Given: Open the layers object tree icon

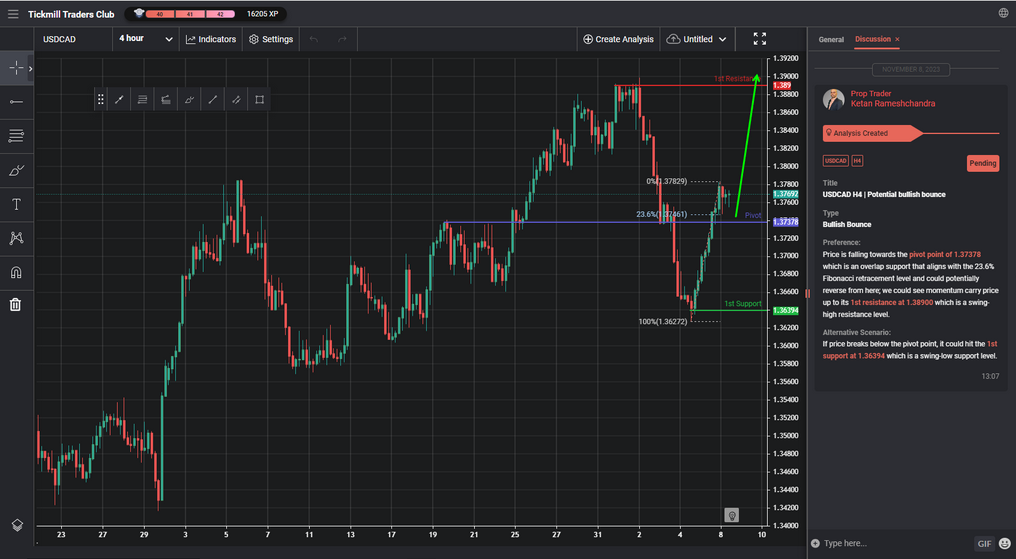Looking at the screenshot, I should tap(17, 525).
